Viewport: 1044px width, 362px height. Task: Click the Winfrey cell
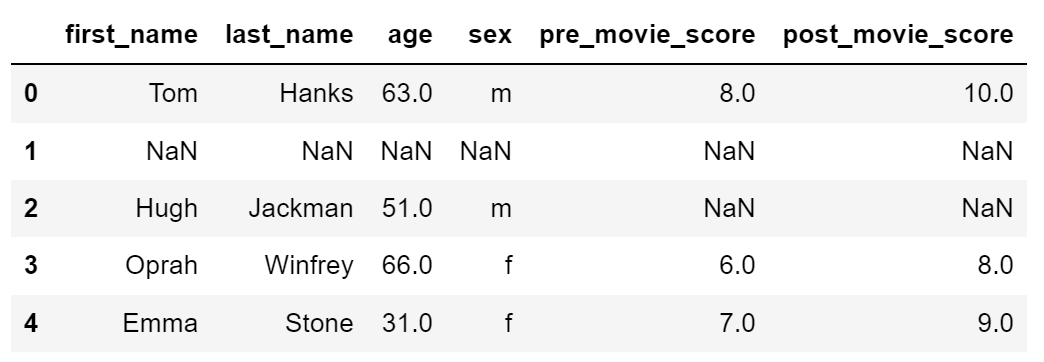point(309,266)
